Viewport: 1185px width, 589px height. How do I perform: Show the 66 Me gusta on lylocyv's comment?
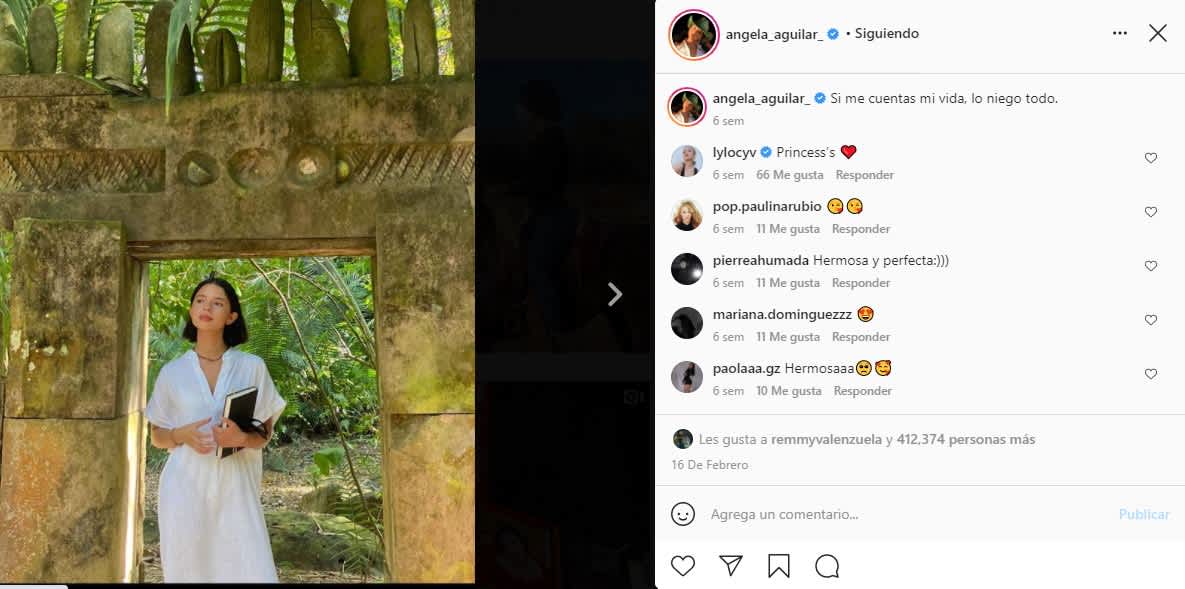click(789, 175)
